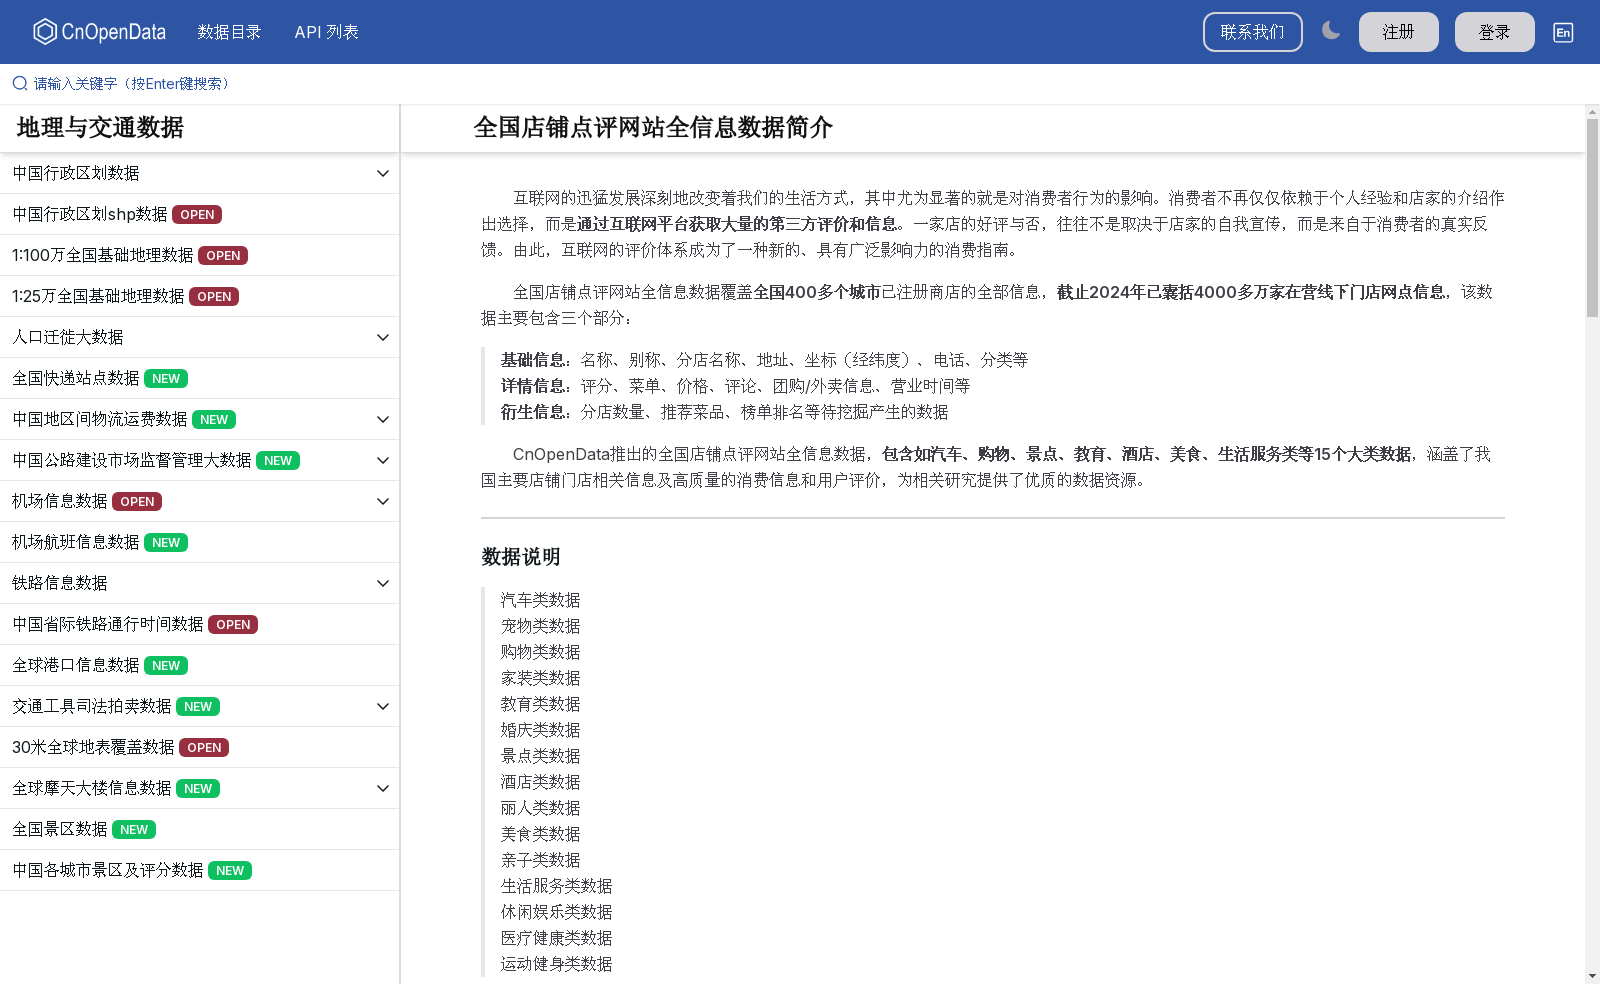Screen dimensions: 1600x1000
Task: Open 全国快递站点数据 item
Action: [x=199, y=378]
